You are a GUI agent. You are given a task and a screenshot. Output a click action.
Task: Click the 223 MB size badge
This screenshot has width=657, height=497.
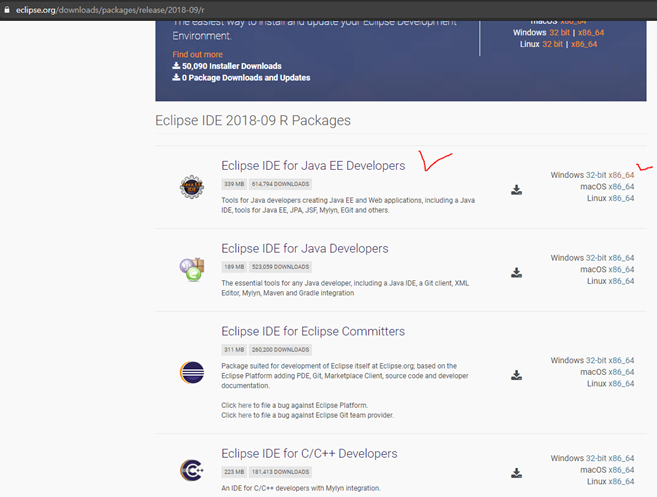tap(234, 472)
